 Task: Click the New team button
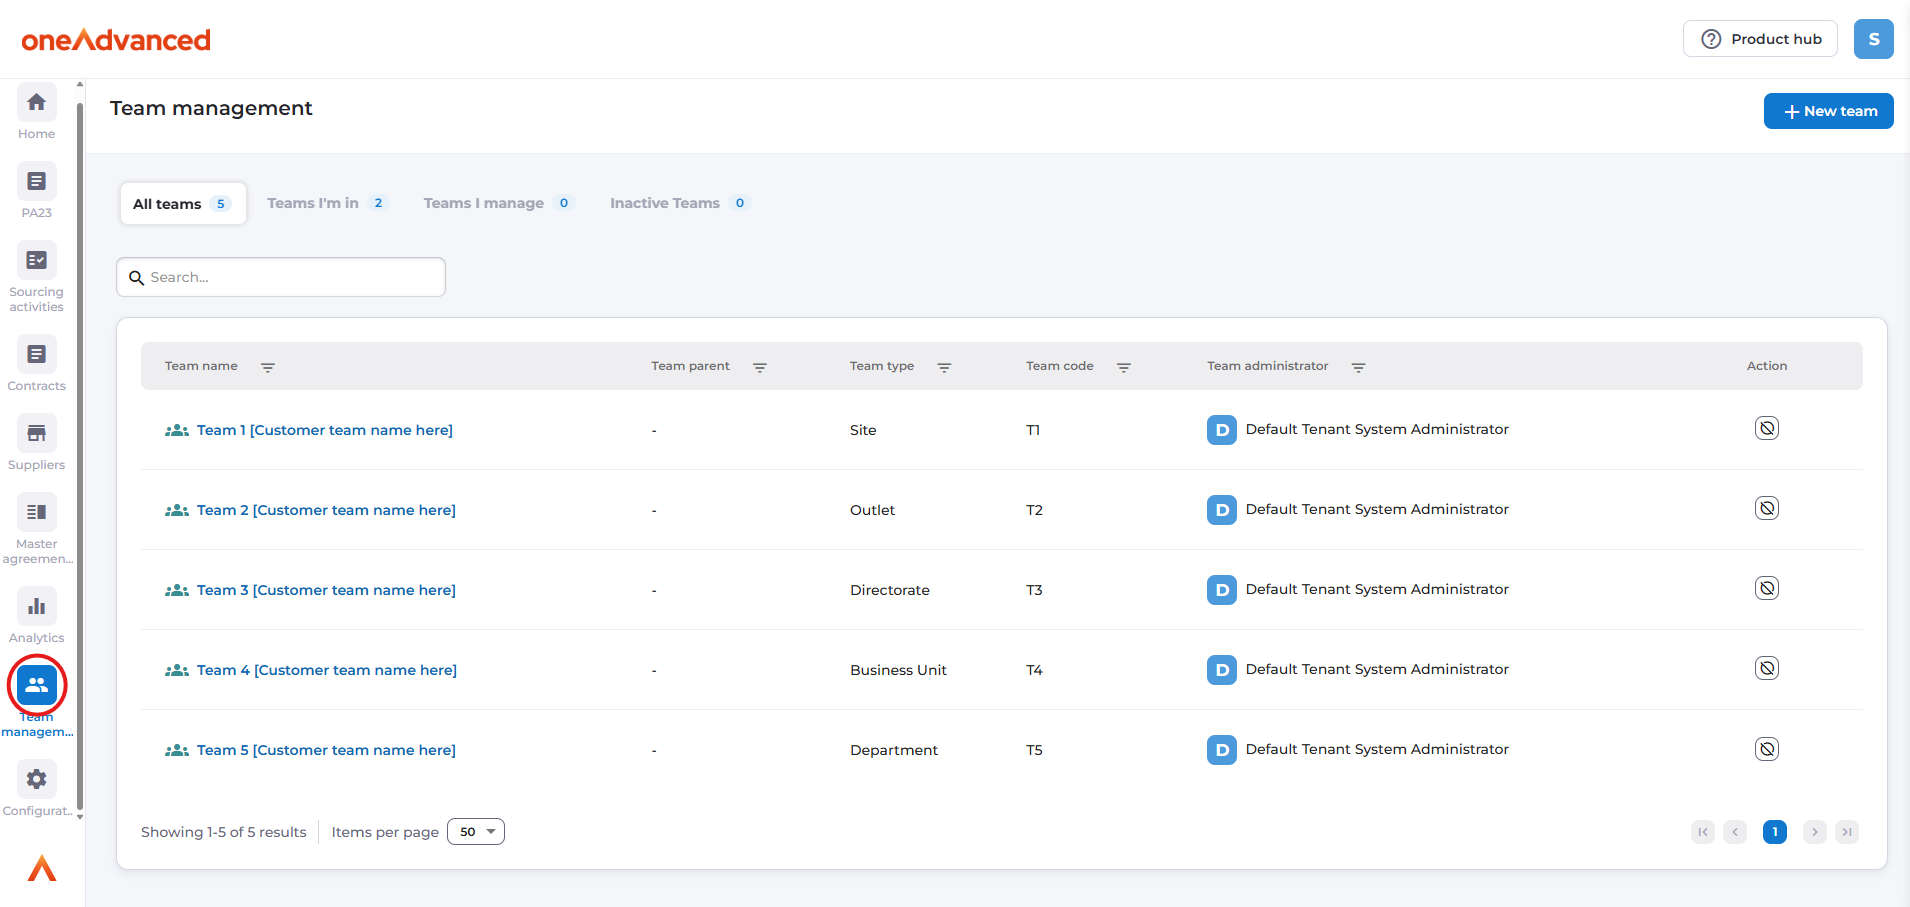coord(1828,111)
